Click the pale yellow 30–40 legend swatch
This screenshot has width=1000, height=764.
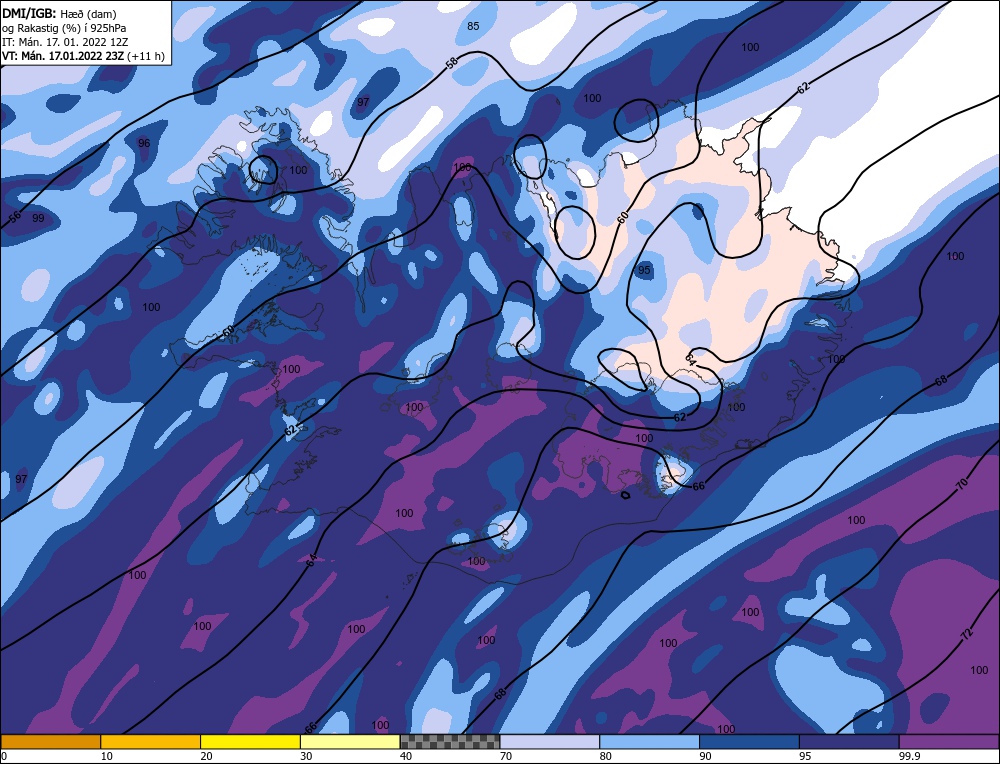350,742
